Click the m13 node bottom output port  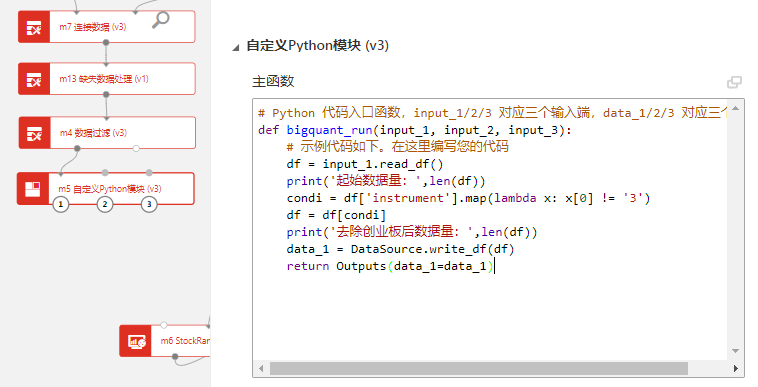click(106, 94)
